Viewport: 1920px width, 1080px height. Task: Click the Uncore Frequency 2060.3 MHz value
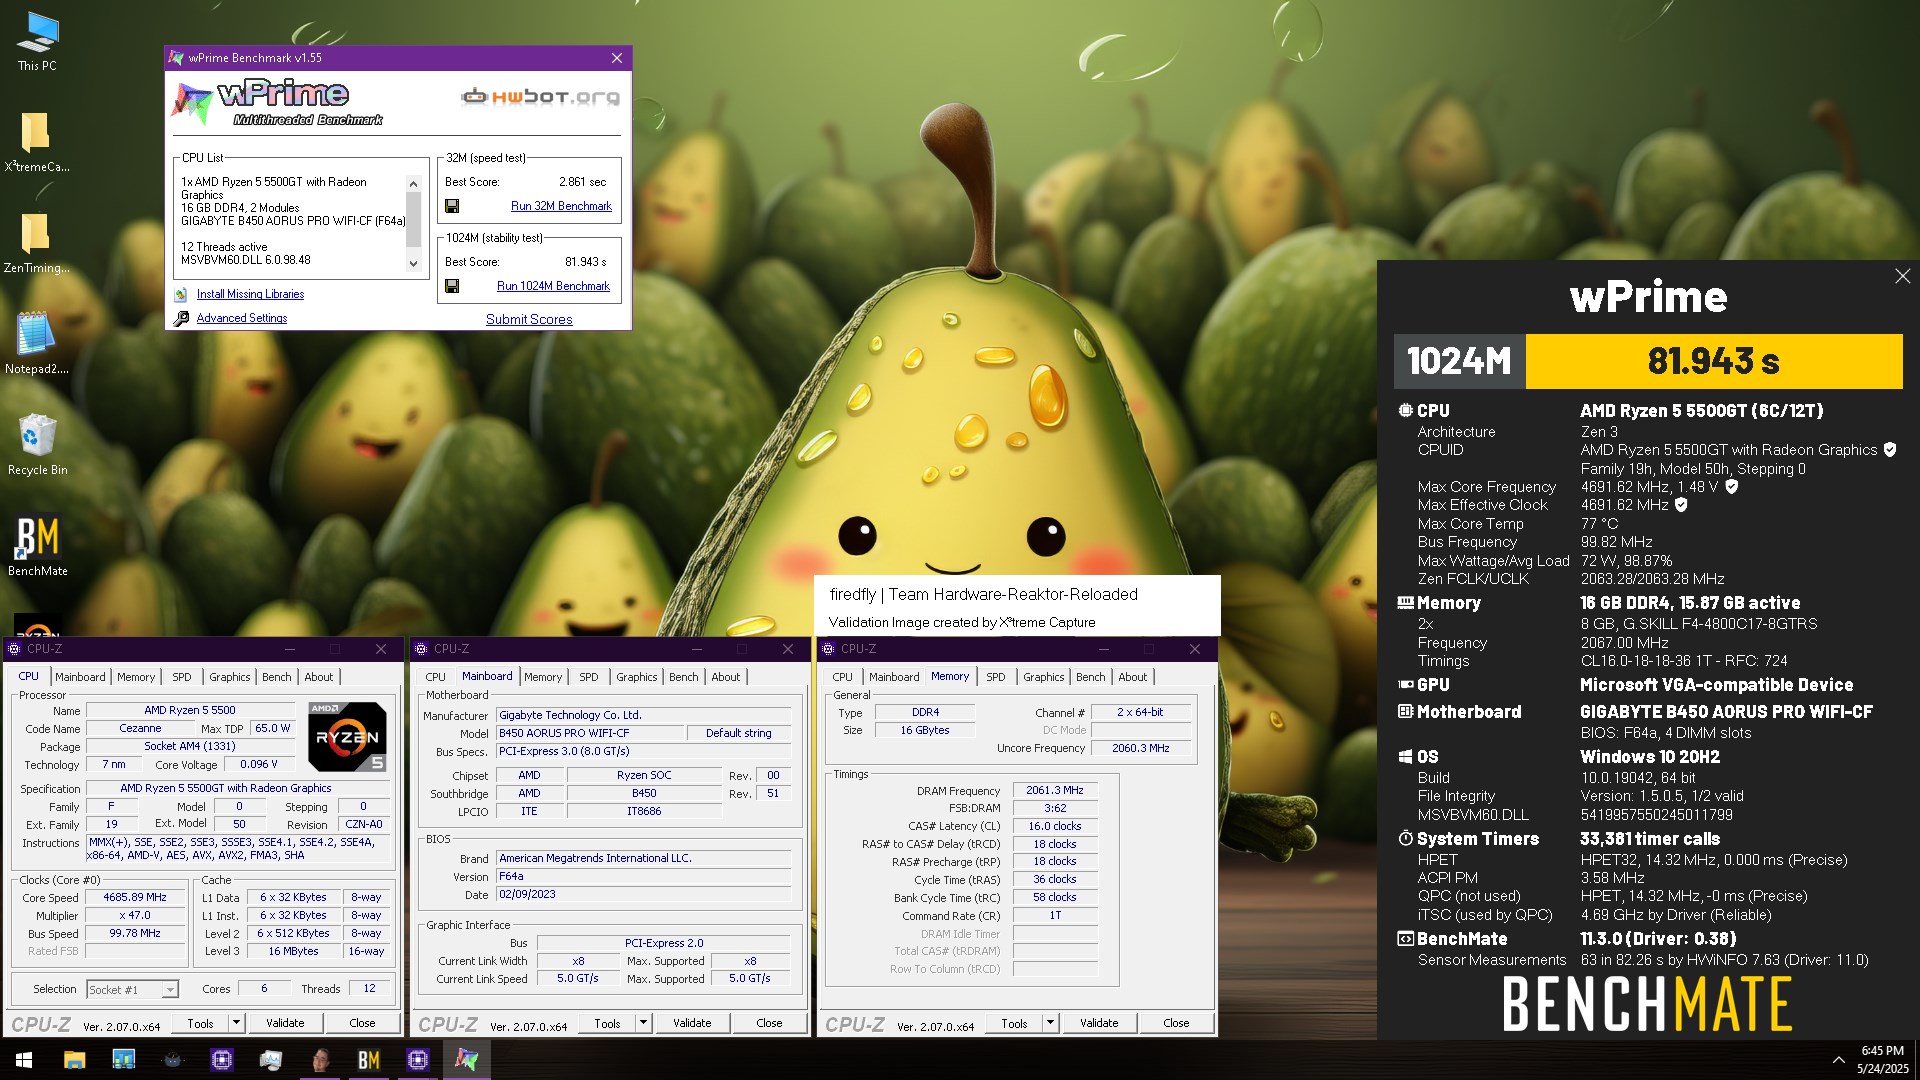[1141, 748]
